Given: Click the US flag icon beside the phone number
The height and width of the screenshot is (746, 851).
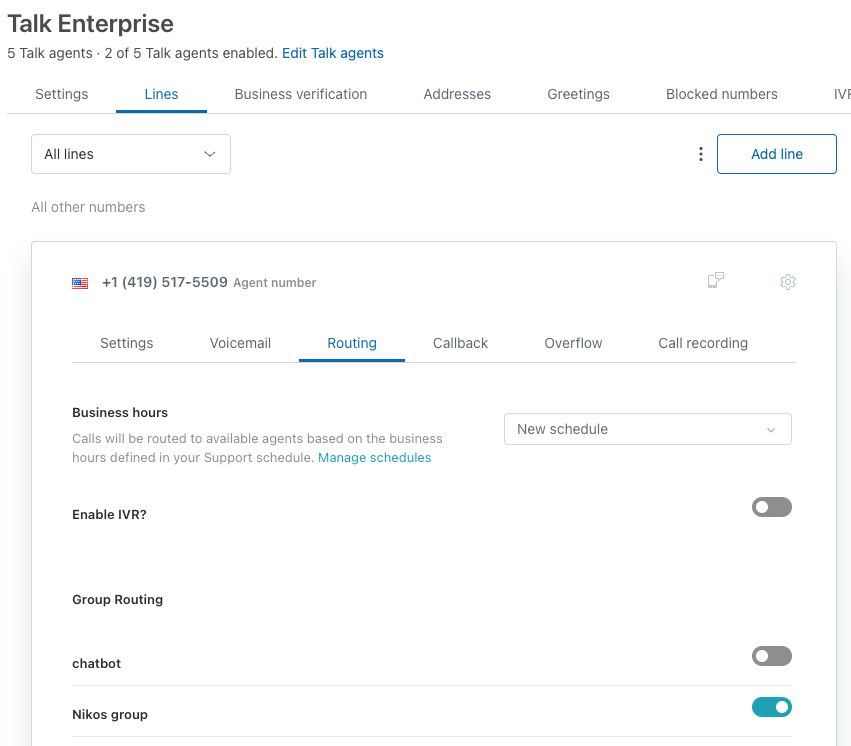Looking at the screenshot, I should coord(80,282).
